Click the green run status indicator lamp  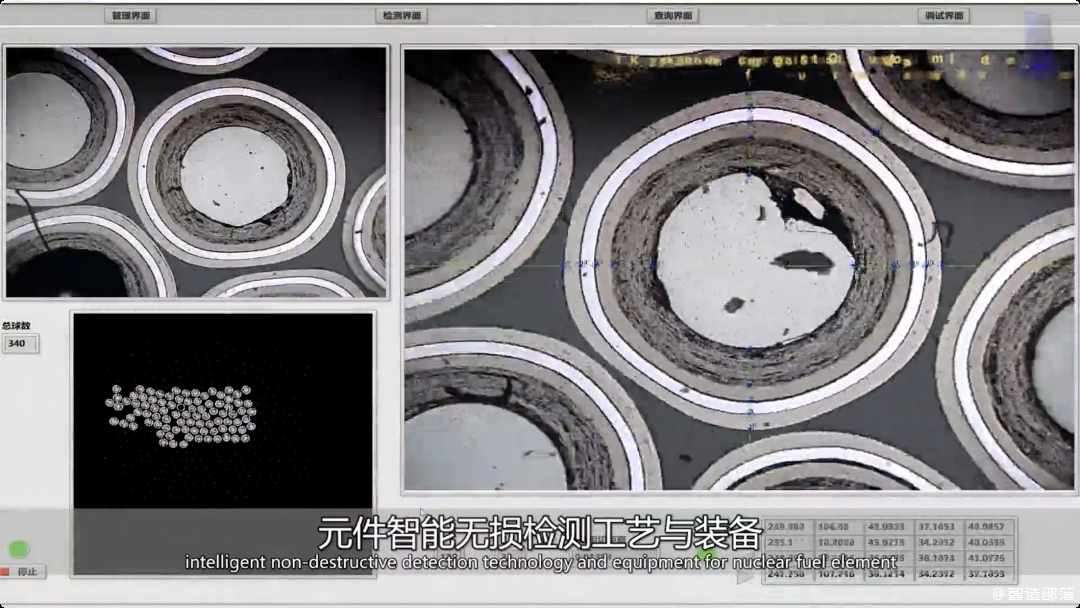(18, 549)
